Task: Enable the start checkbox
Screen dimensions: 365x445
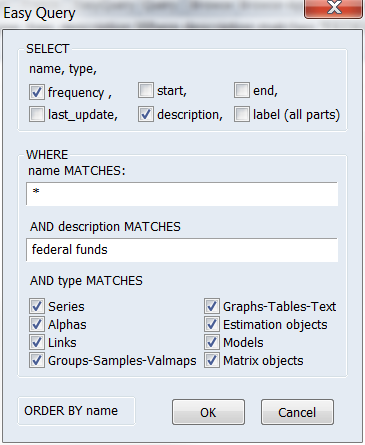Action: 146,90
